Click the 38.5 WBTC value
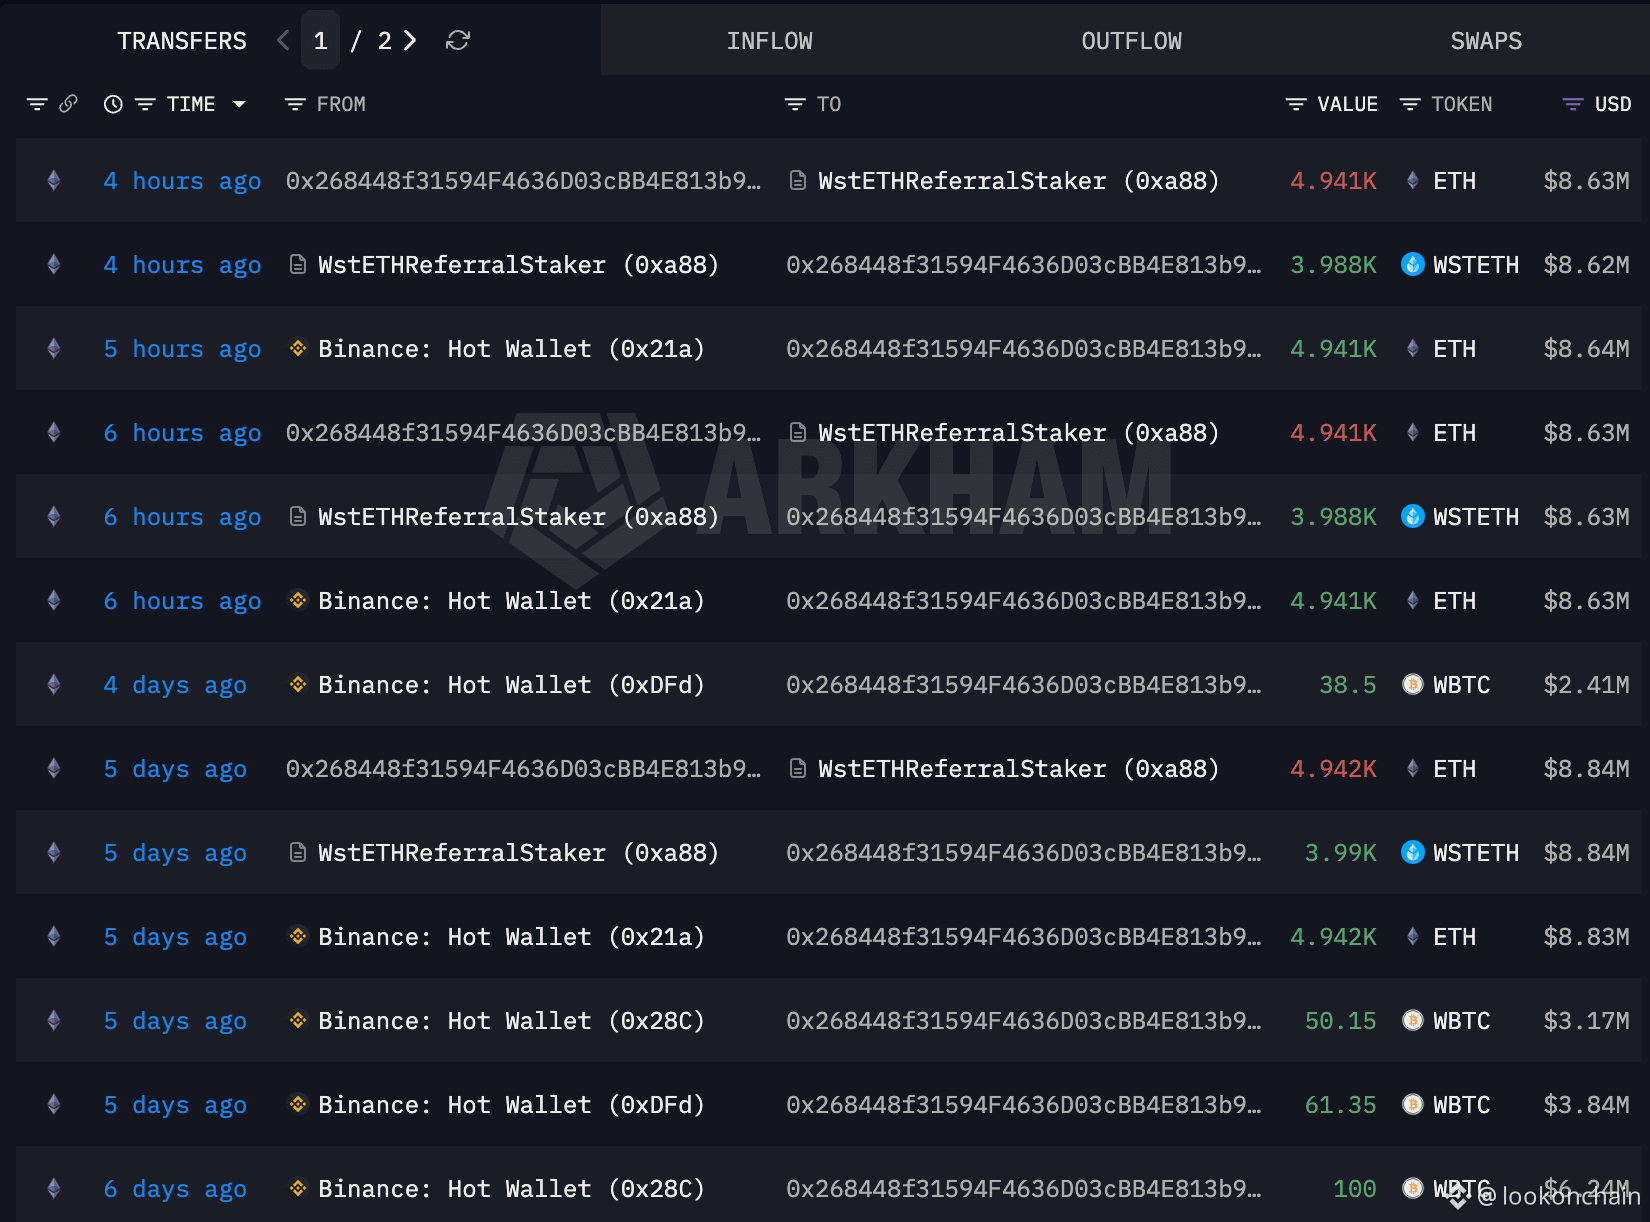 click(x=1347, y=685)
